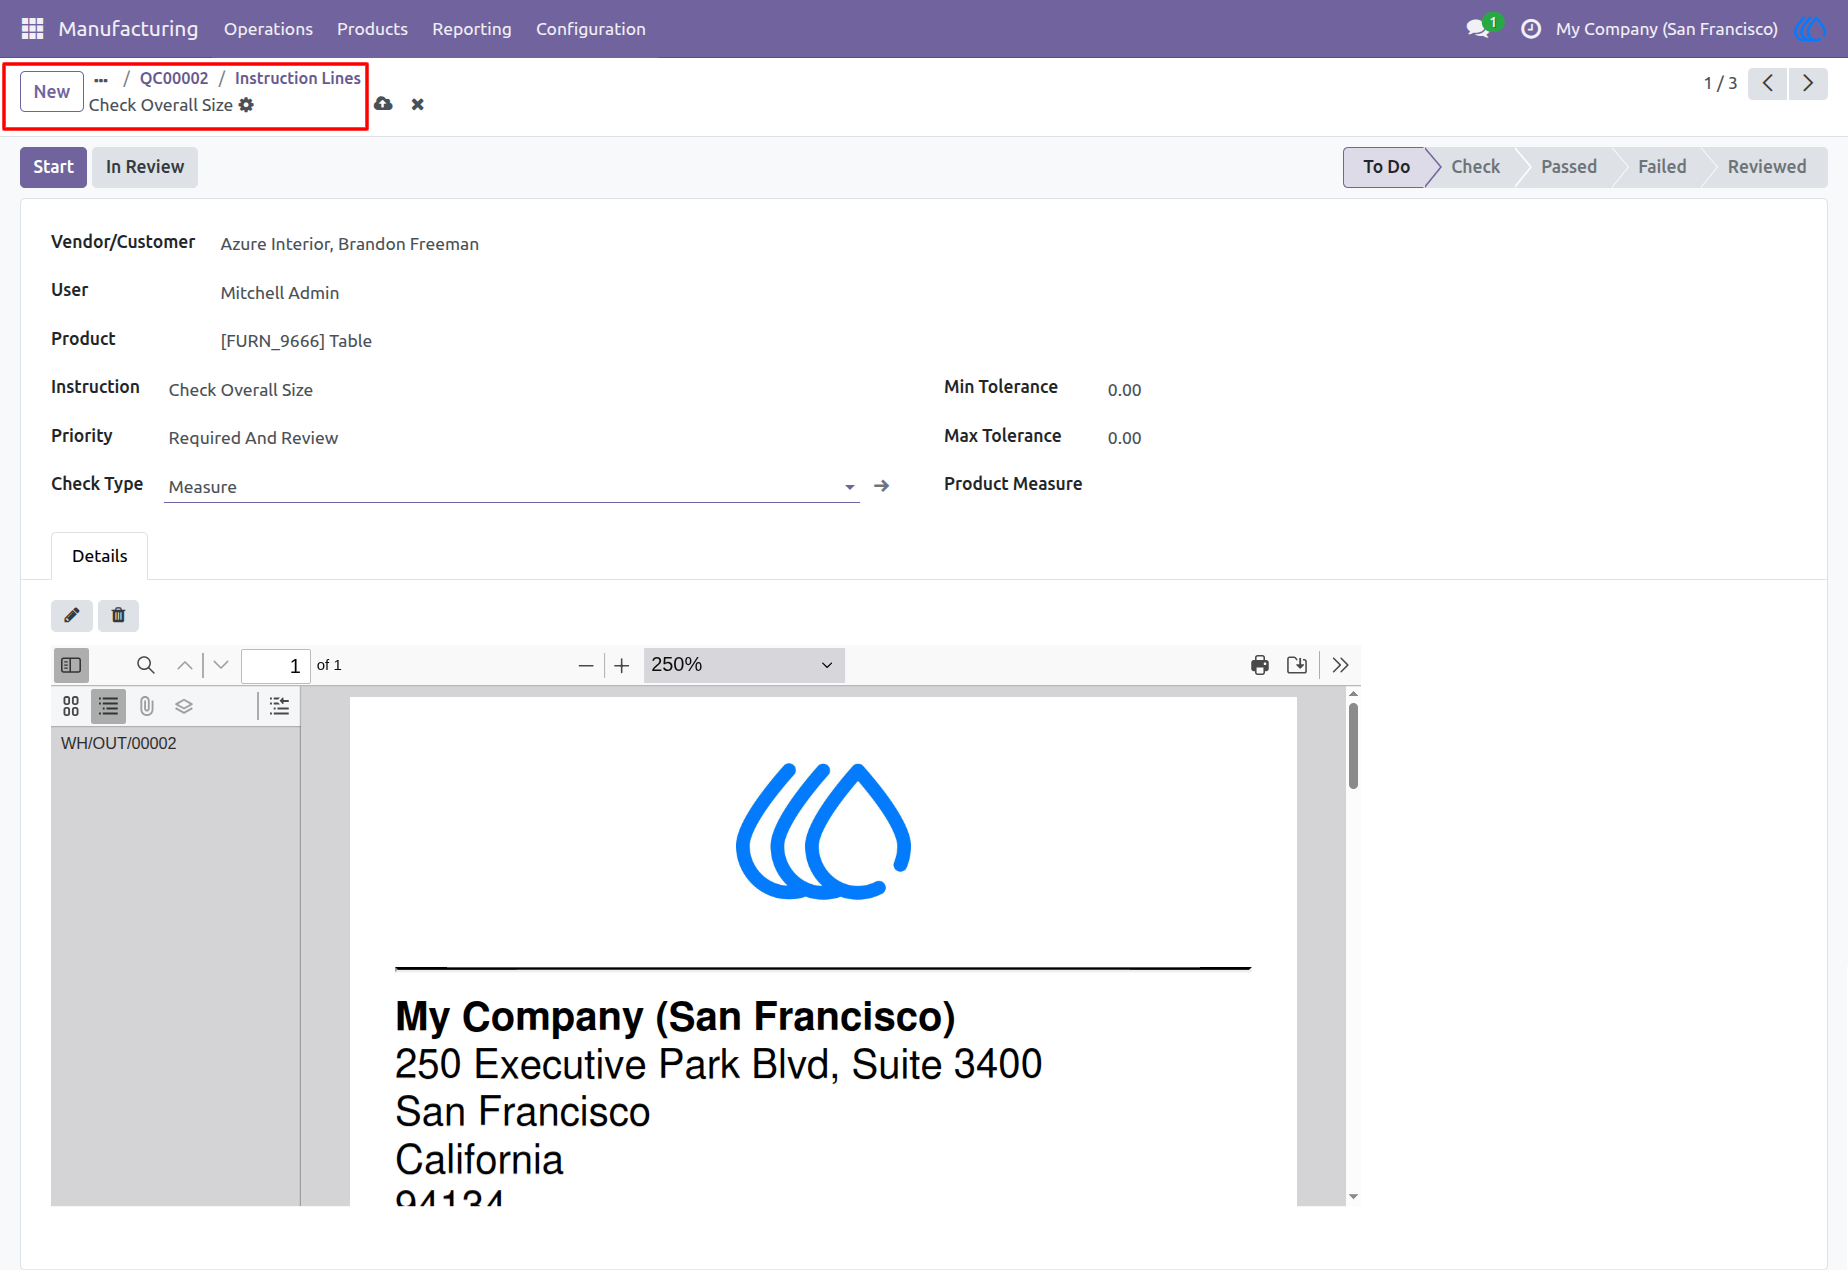Open the Reporting menu
1848x1272 pixels.
point(472,29)
